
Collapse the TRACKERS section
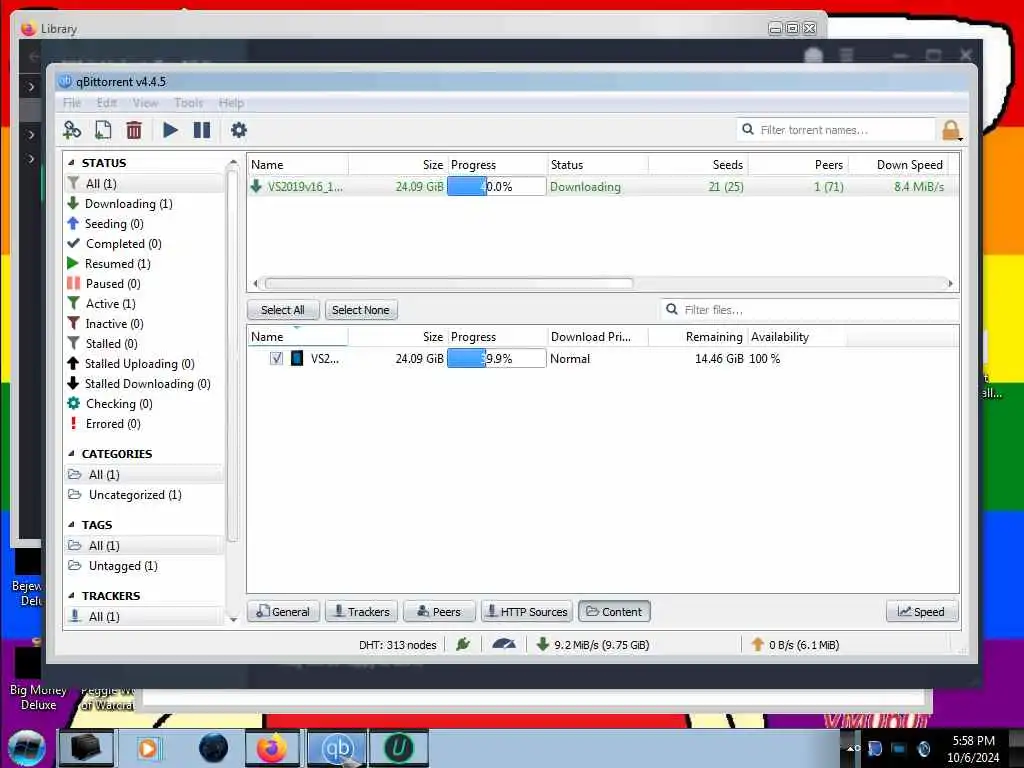click(71, 596)
